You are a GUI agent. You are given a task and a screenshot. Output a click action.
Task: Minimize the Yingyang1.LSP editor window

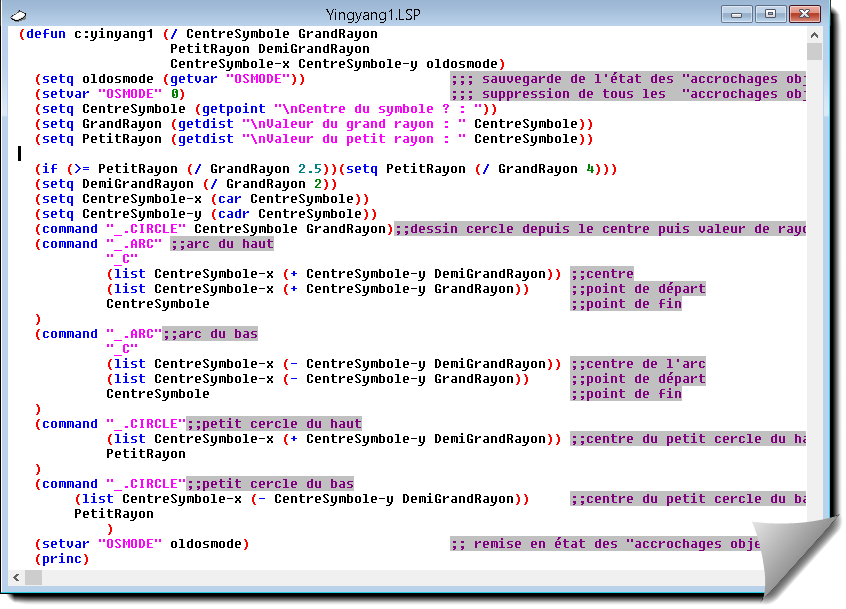[x=738, y=14]
